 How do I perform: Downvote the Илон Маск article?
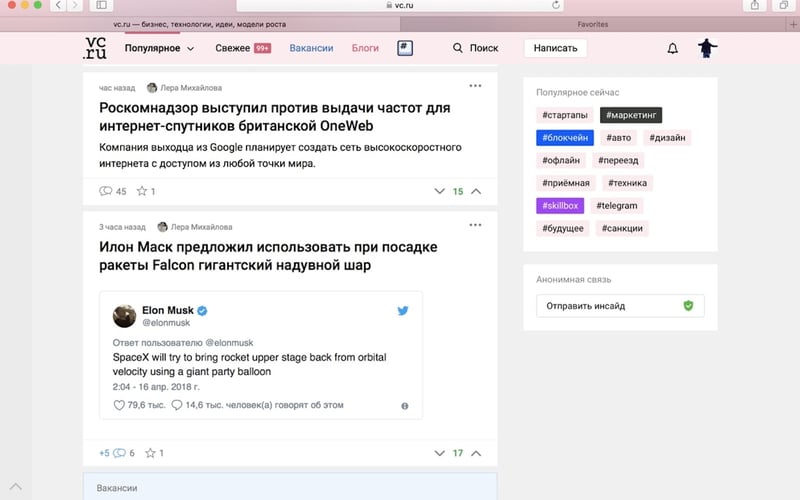[x=439, y=453]
